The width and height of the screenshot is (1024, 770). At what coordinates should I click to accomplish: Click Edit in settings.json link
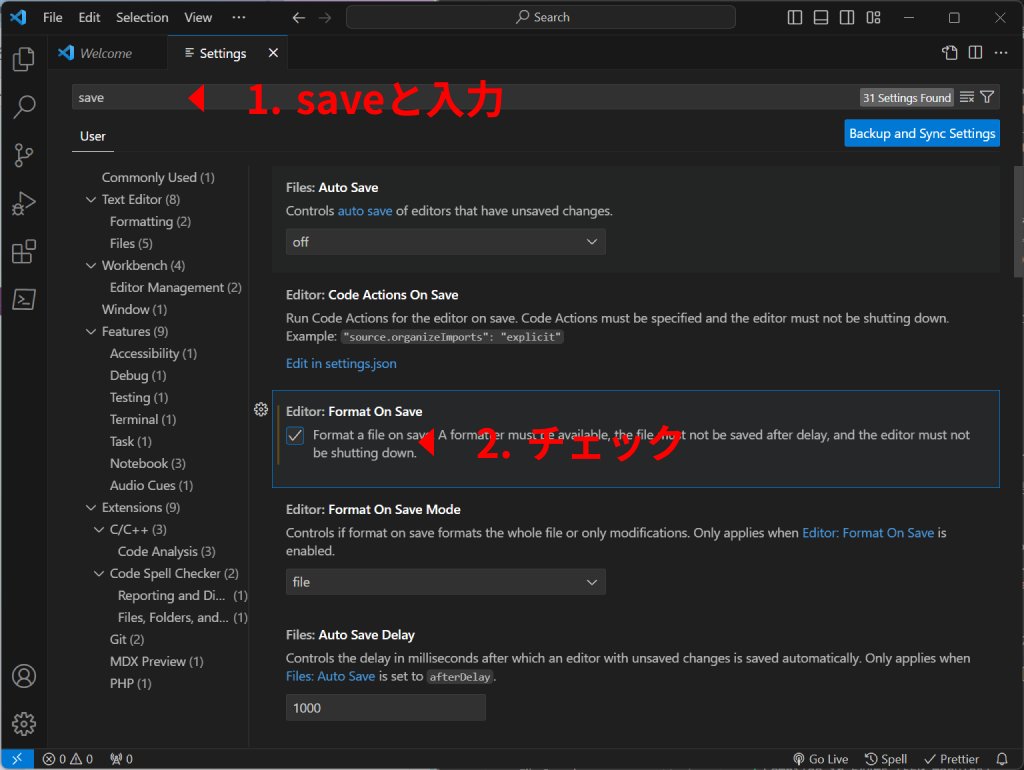(341, 363)
